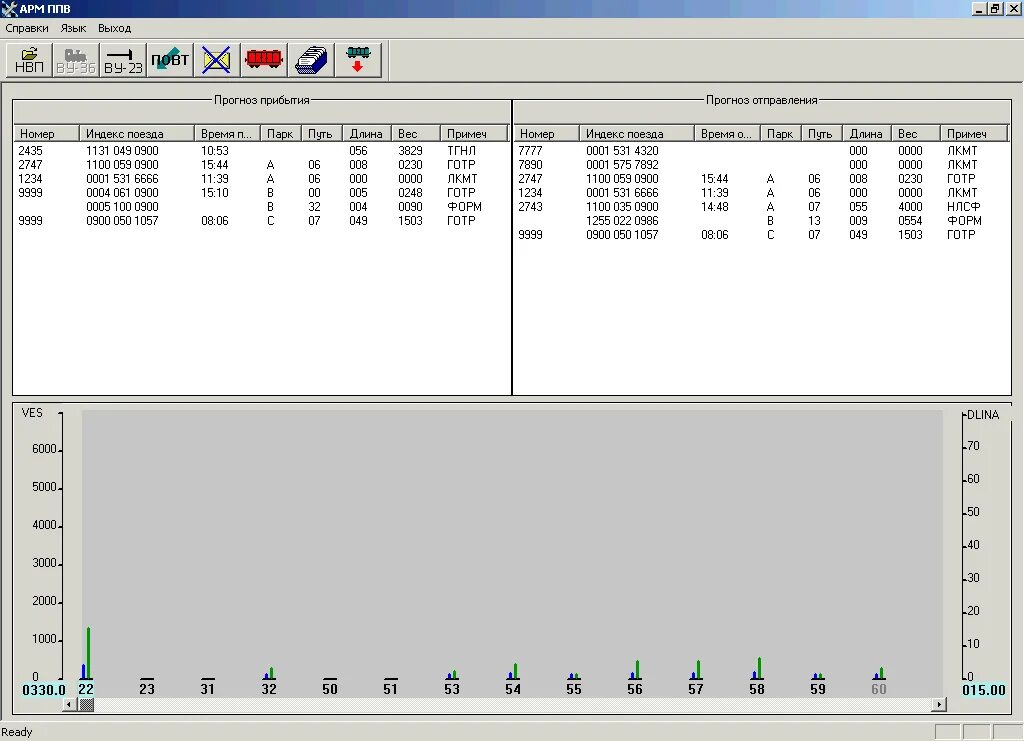The image size is (1024, 741).
Task: Click the red railcar toolbar icon
Action: (x=264, y=60)
